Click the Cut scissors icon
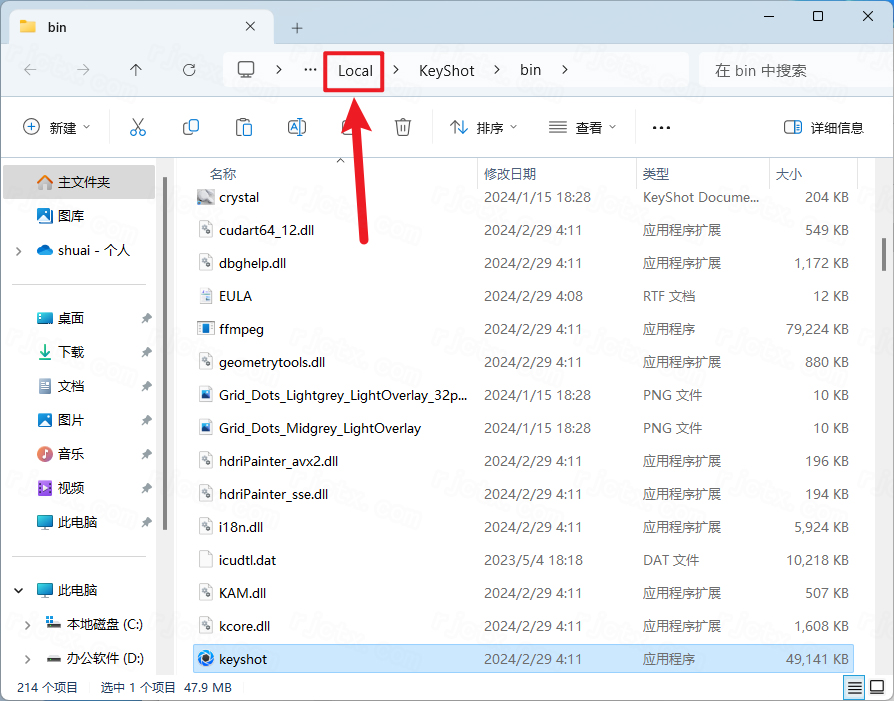Image resolution: width=894 pixels, height=701 pixels. 137,127
